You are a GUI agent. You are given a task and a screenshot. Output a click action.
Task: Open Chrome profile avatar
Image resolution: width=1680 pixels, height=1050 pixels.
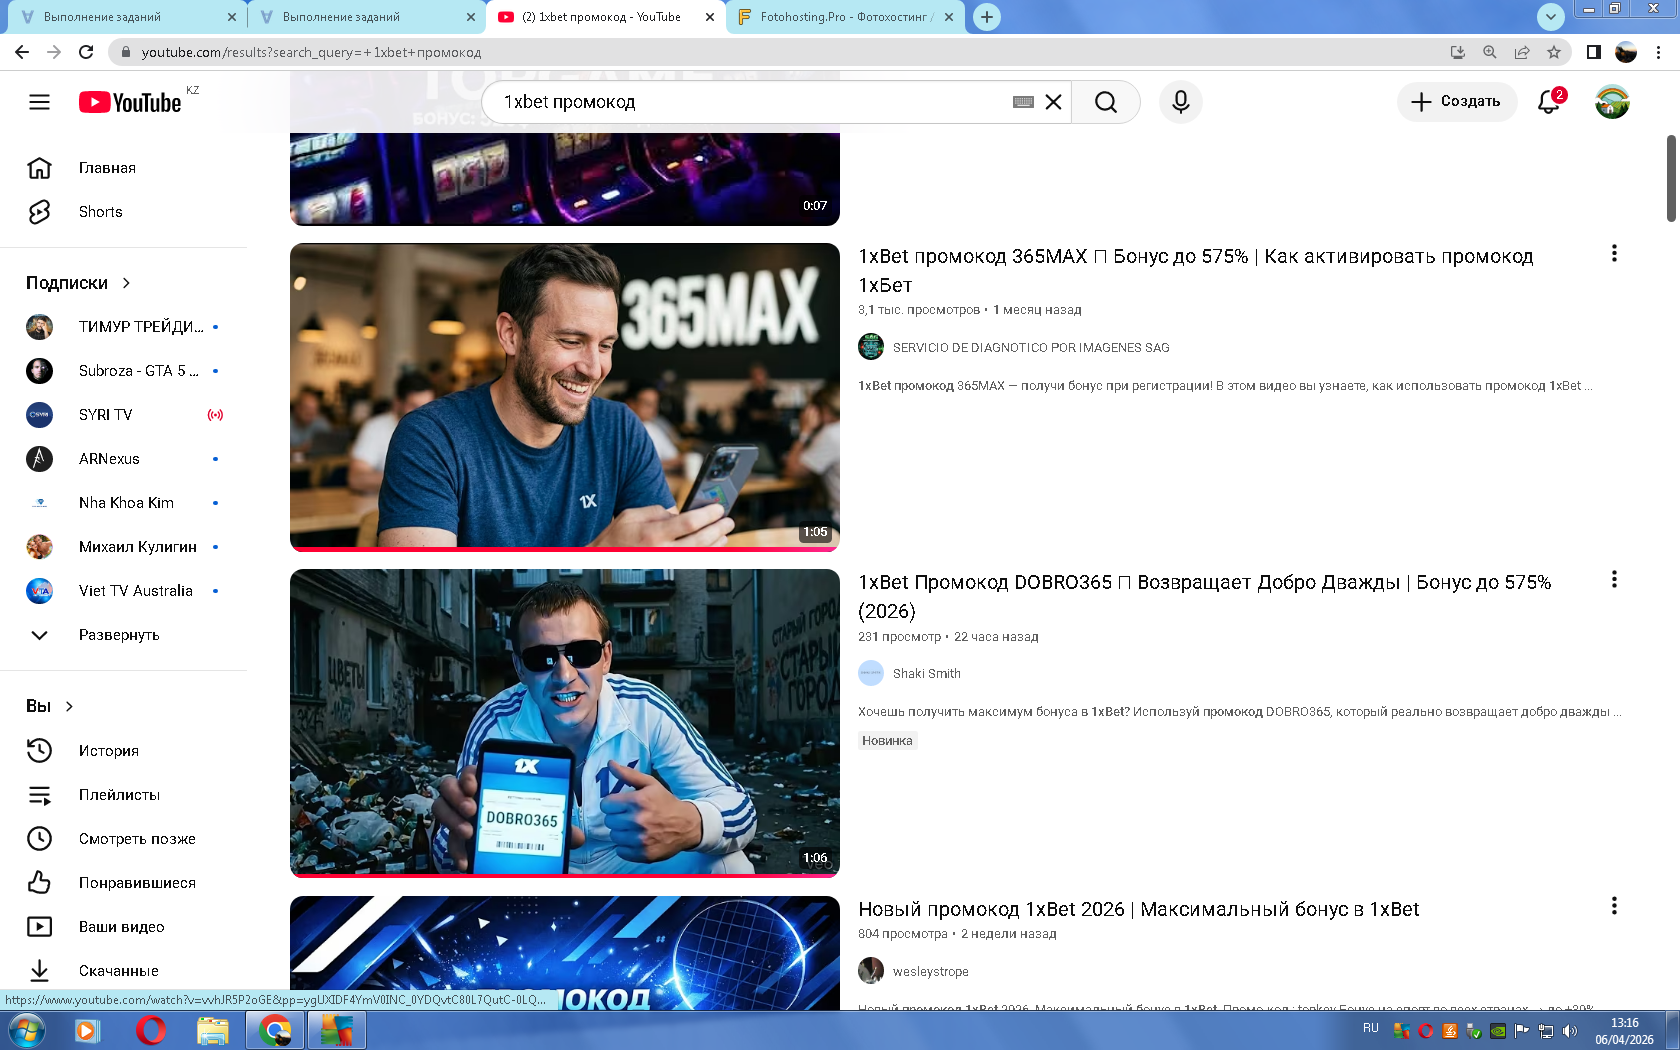(x=1626, y=52)
